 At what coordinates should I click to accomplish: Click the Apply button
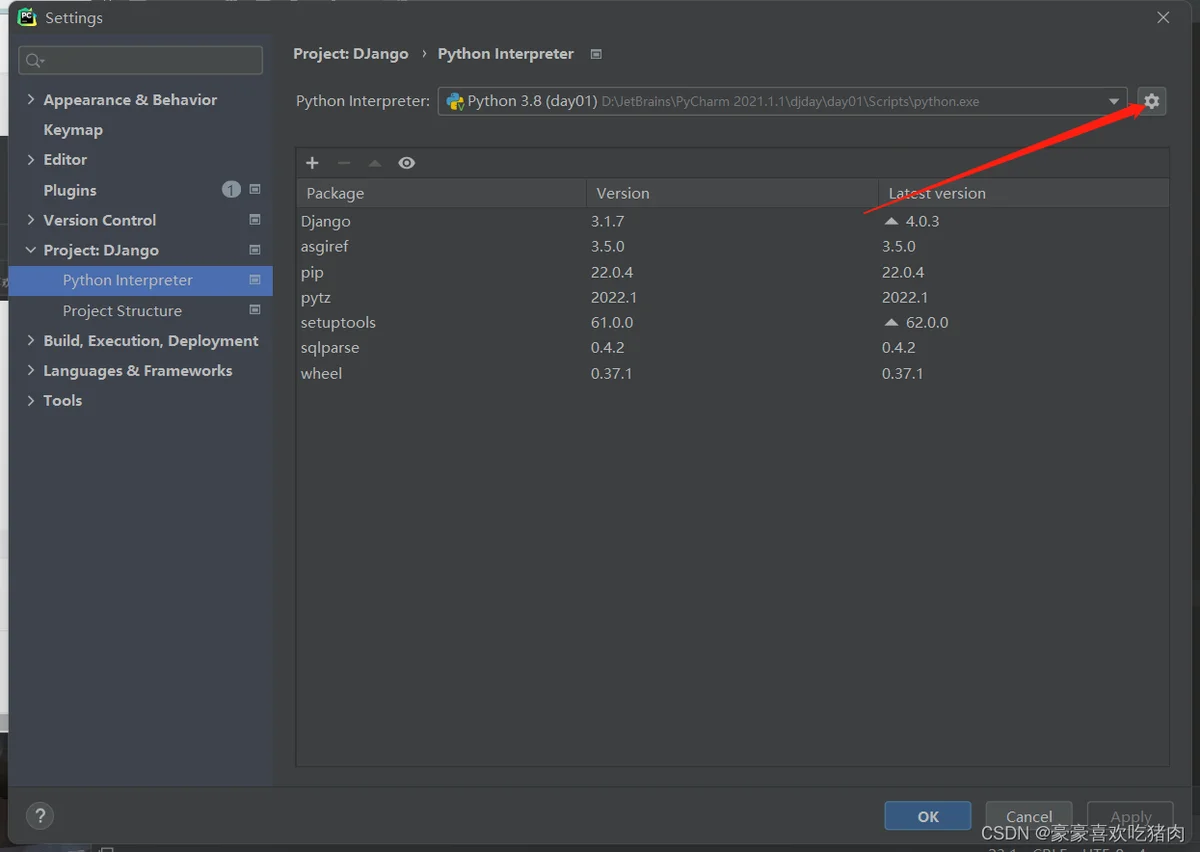[x=1131, y=816]
